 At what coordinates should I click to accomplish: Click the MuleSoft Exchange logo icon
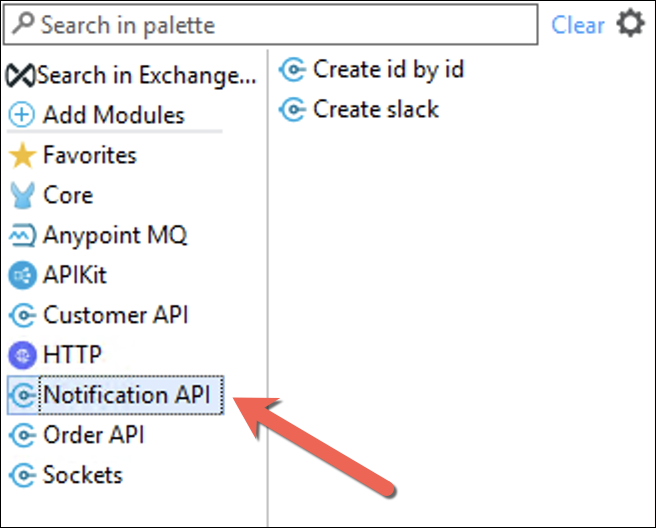tap(20, 76)
